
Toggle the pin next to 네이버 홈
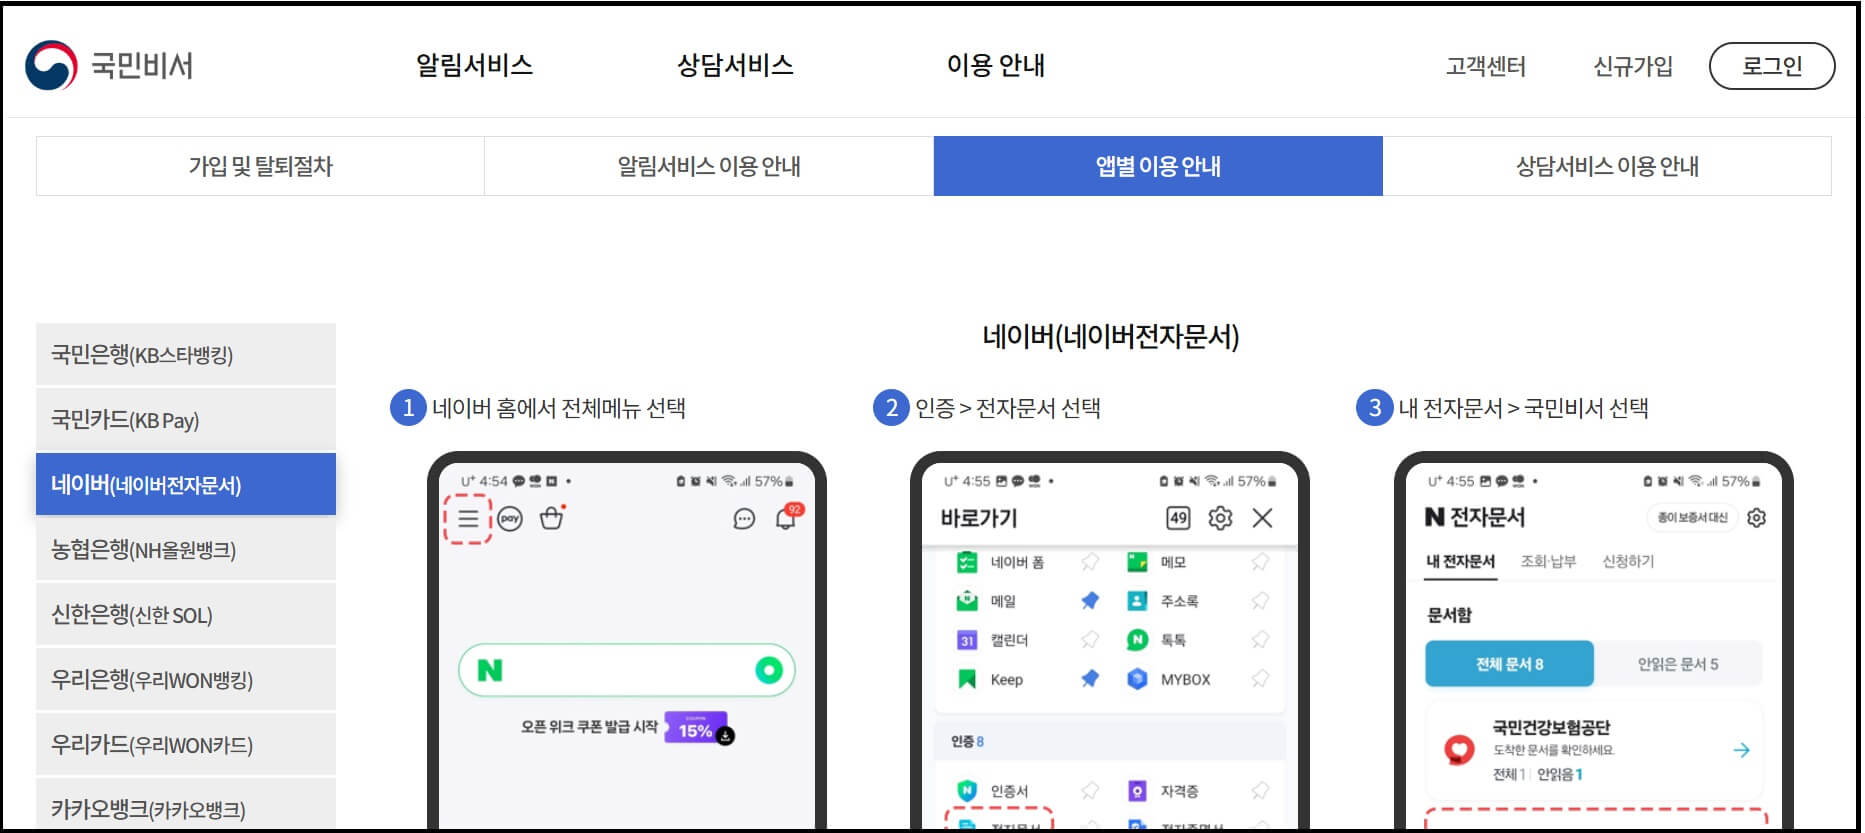coord(1090,562)
